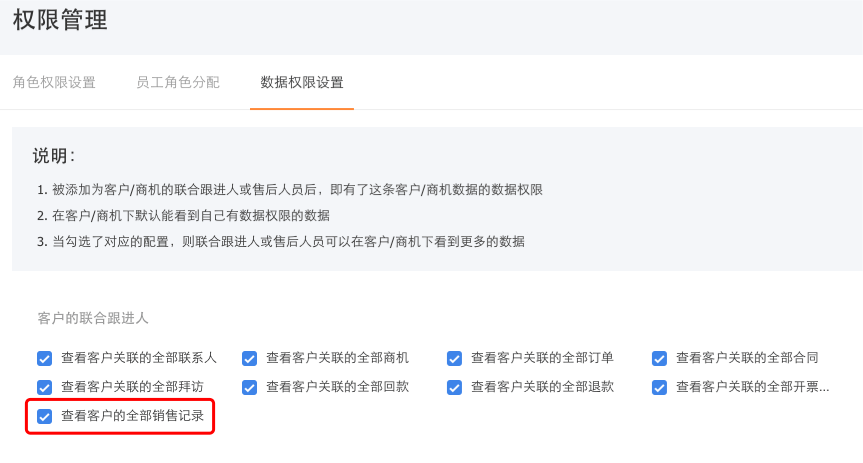Toggle 查看客户关联的全部拜访 checkbox
Screen dimensions: 863x463
tap(45, 387)
